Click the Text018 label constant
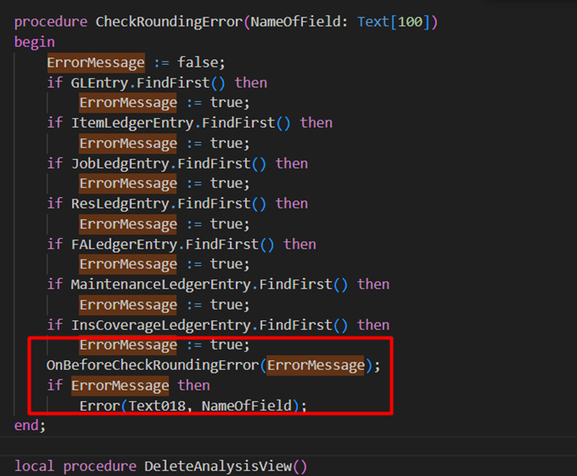Image resolution: width=577 pixels, height=476 pixels. click(157, 406)
